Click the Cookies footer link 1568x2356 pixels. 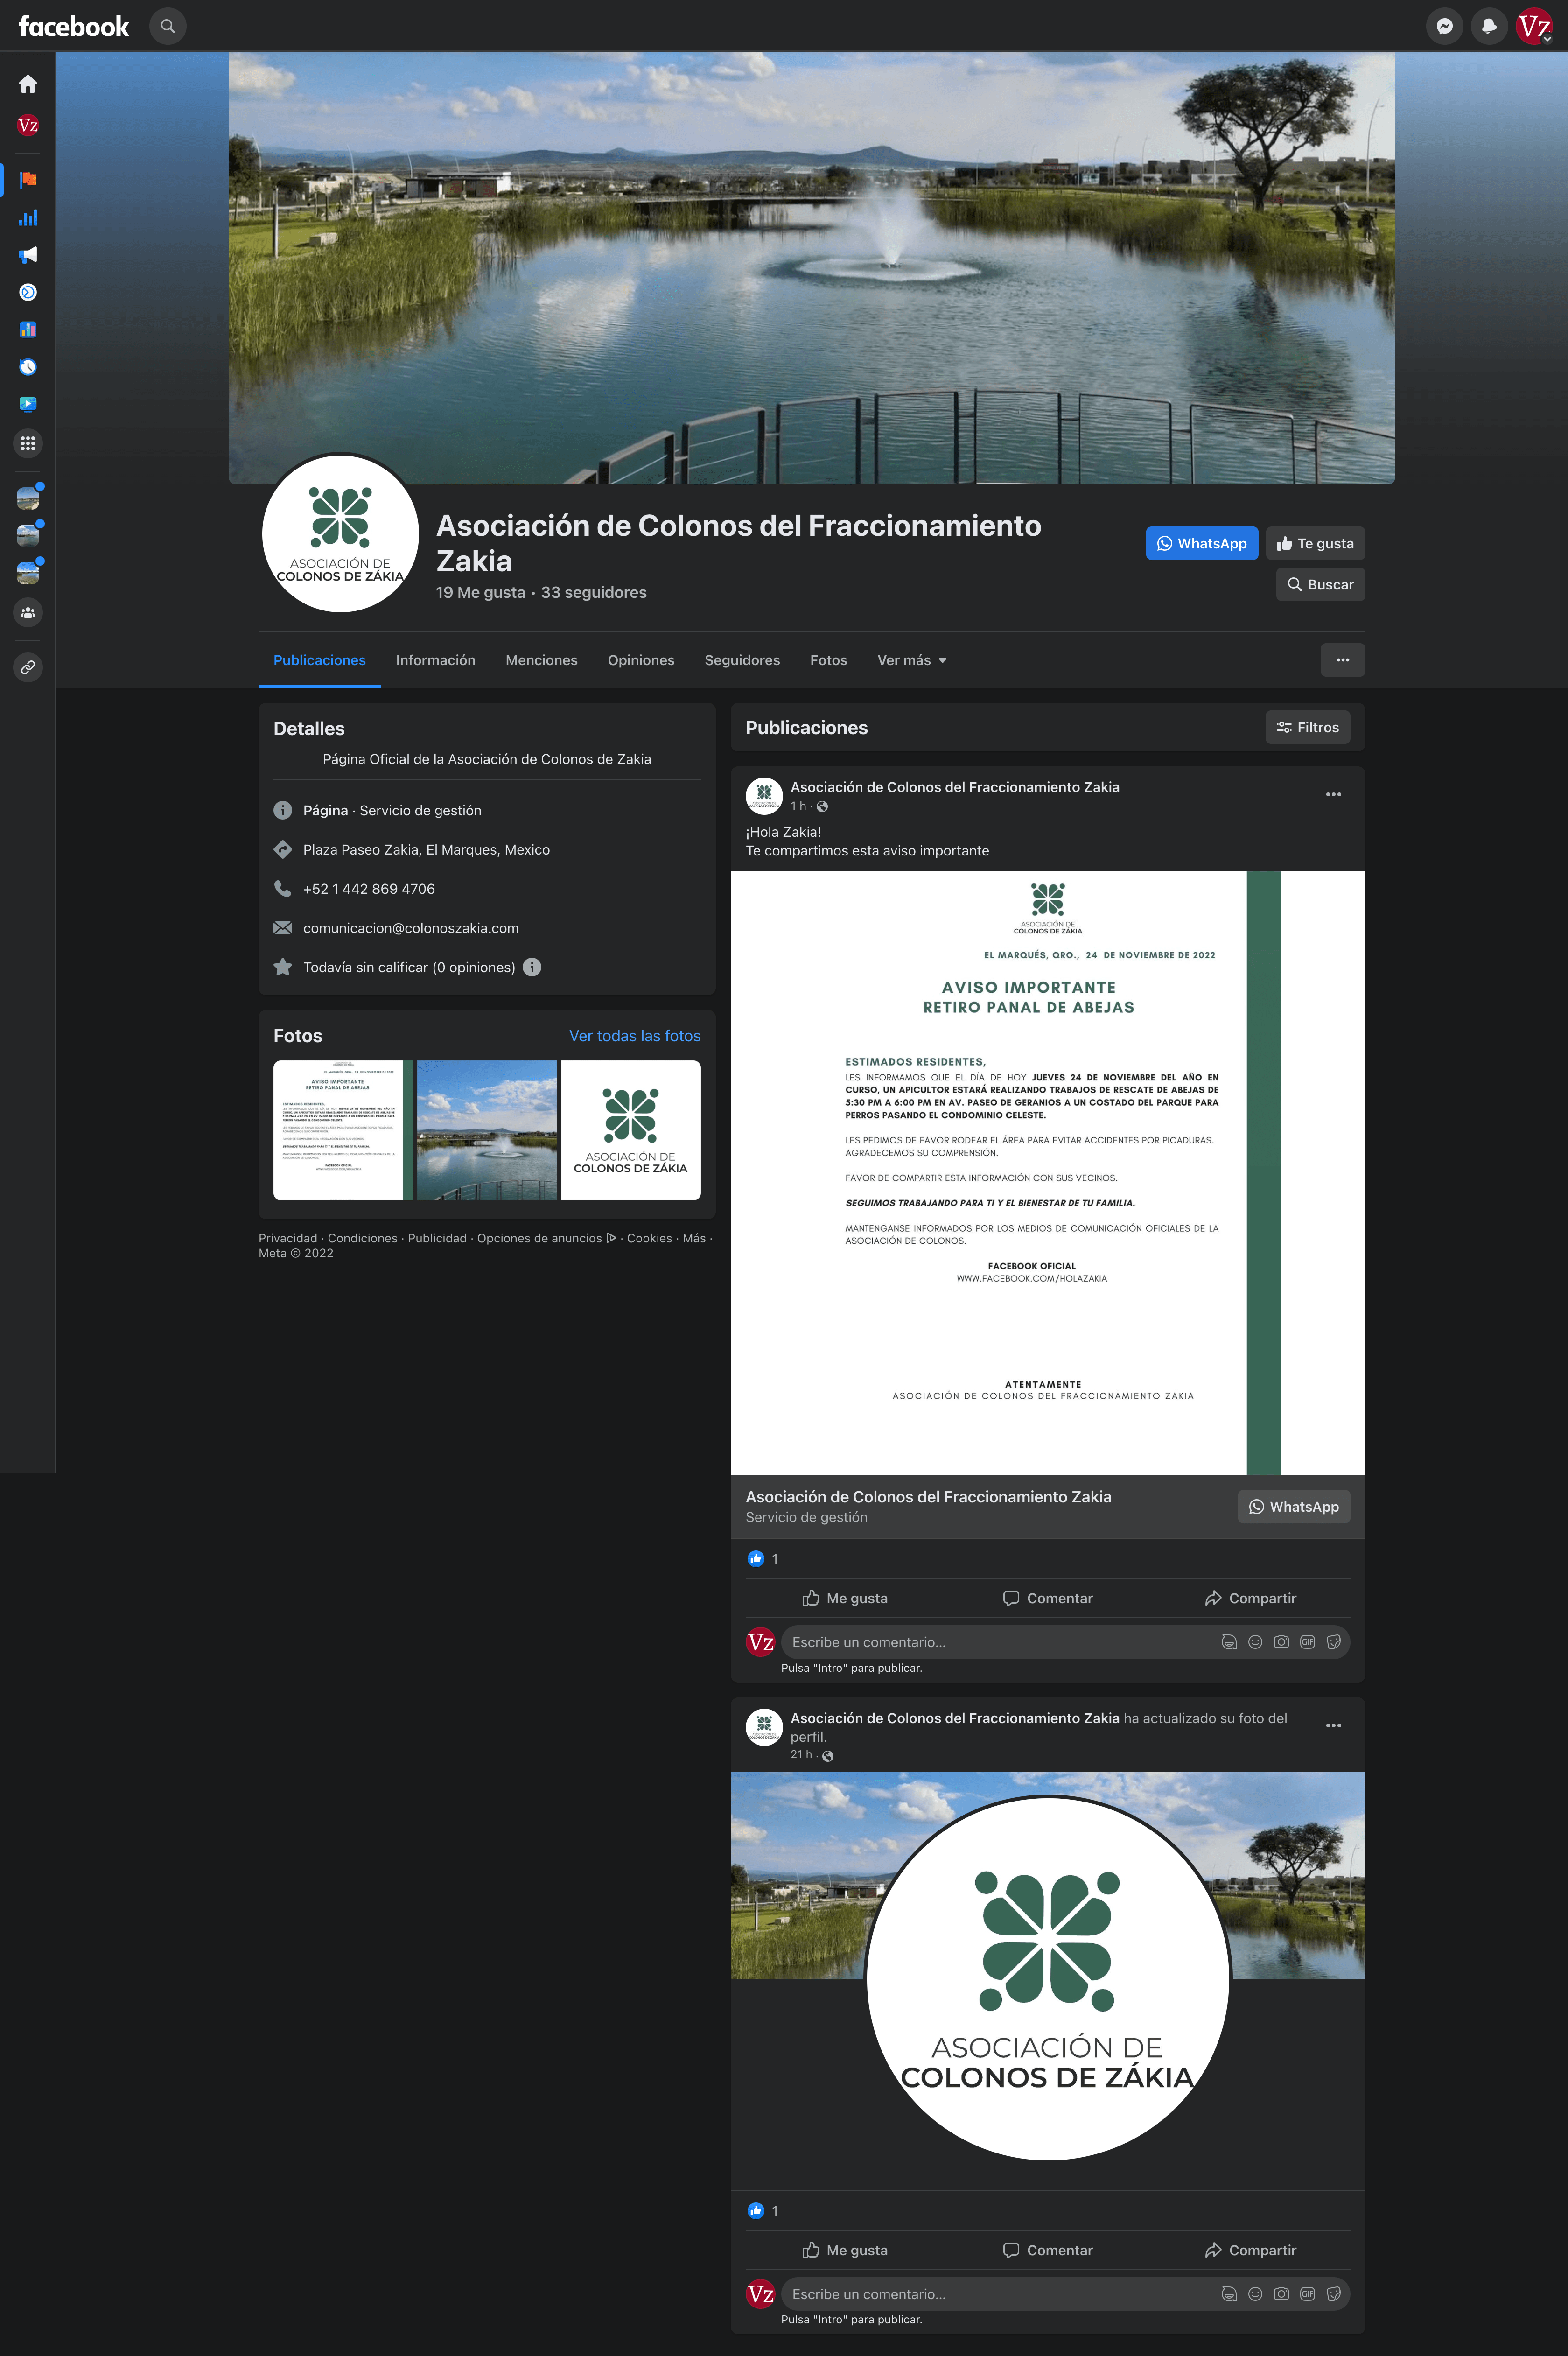pyautogui.click(x=649, y=1238)
